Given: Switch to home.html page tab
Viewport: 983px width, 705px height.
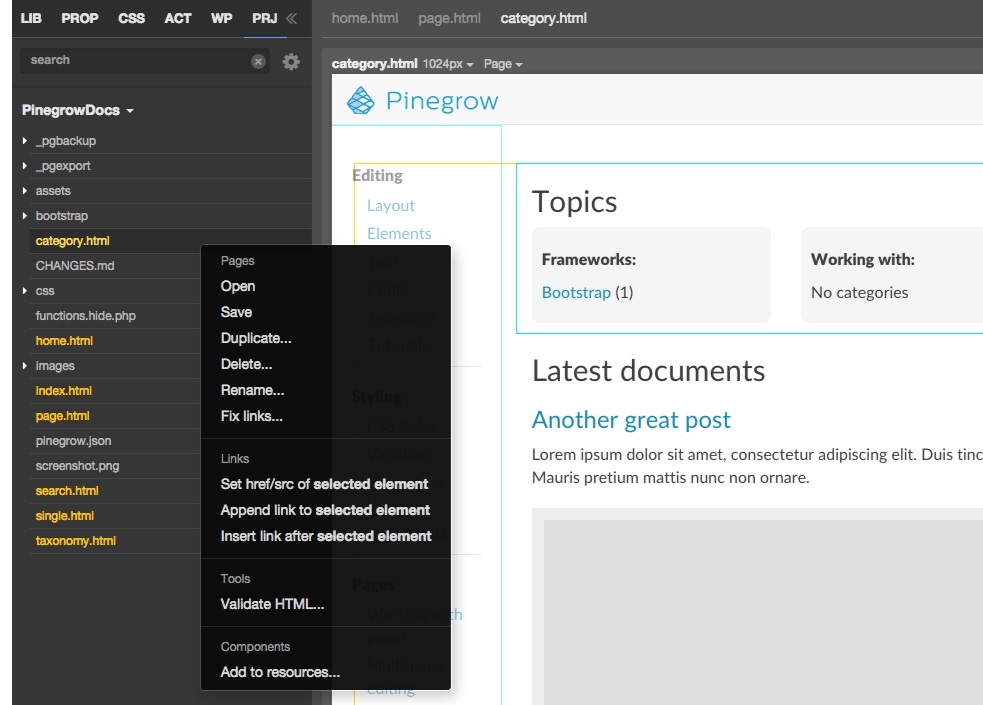Looking at the screenshot, I should point(365,19).
